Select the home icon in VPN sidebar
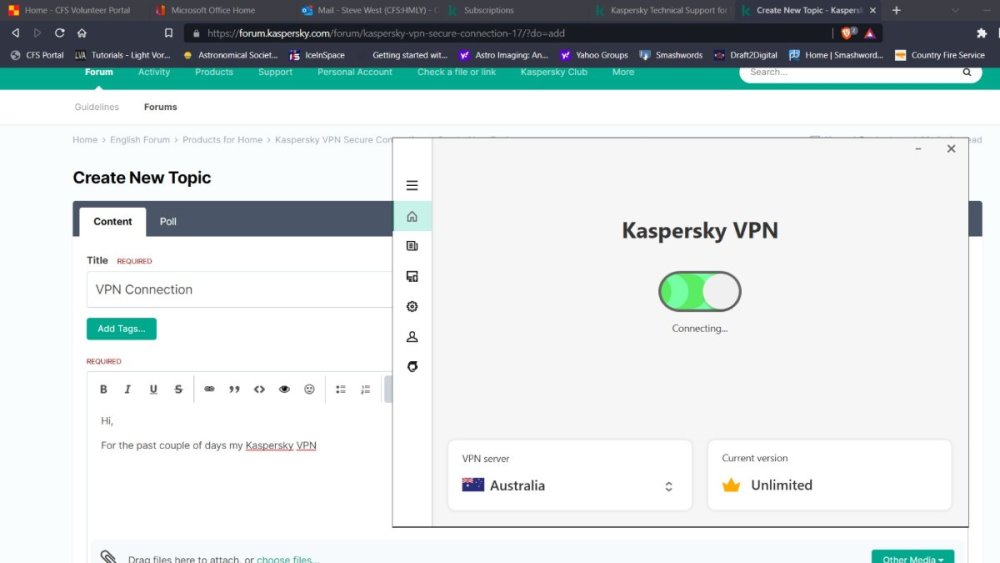 pyautogui.click(x=412, y=217)
